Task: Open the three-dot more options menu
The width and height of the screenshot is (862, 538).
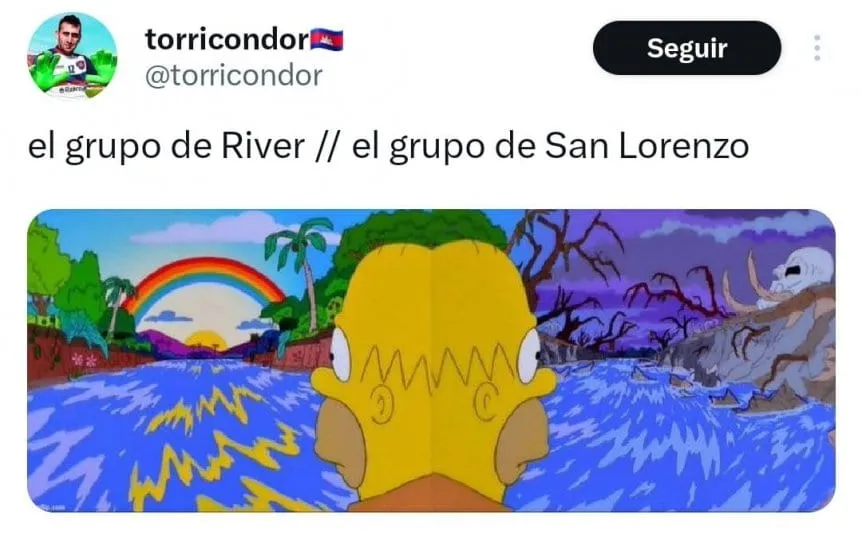Action: [817, 48]
